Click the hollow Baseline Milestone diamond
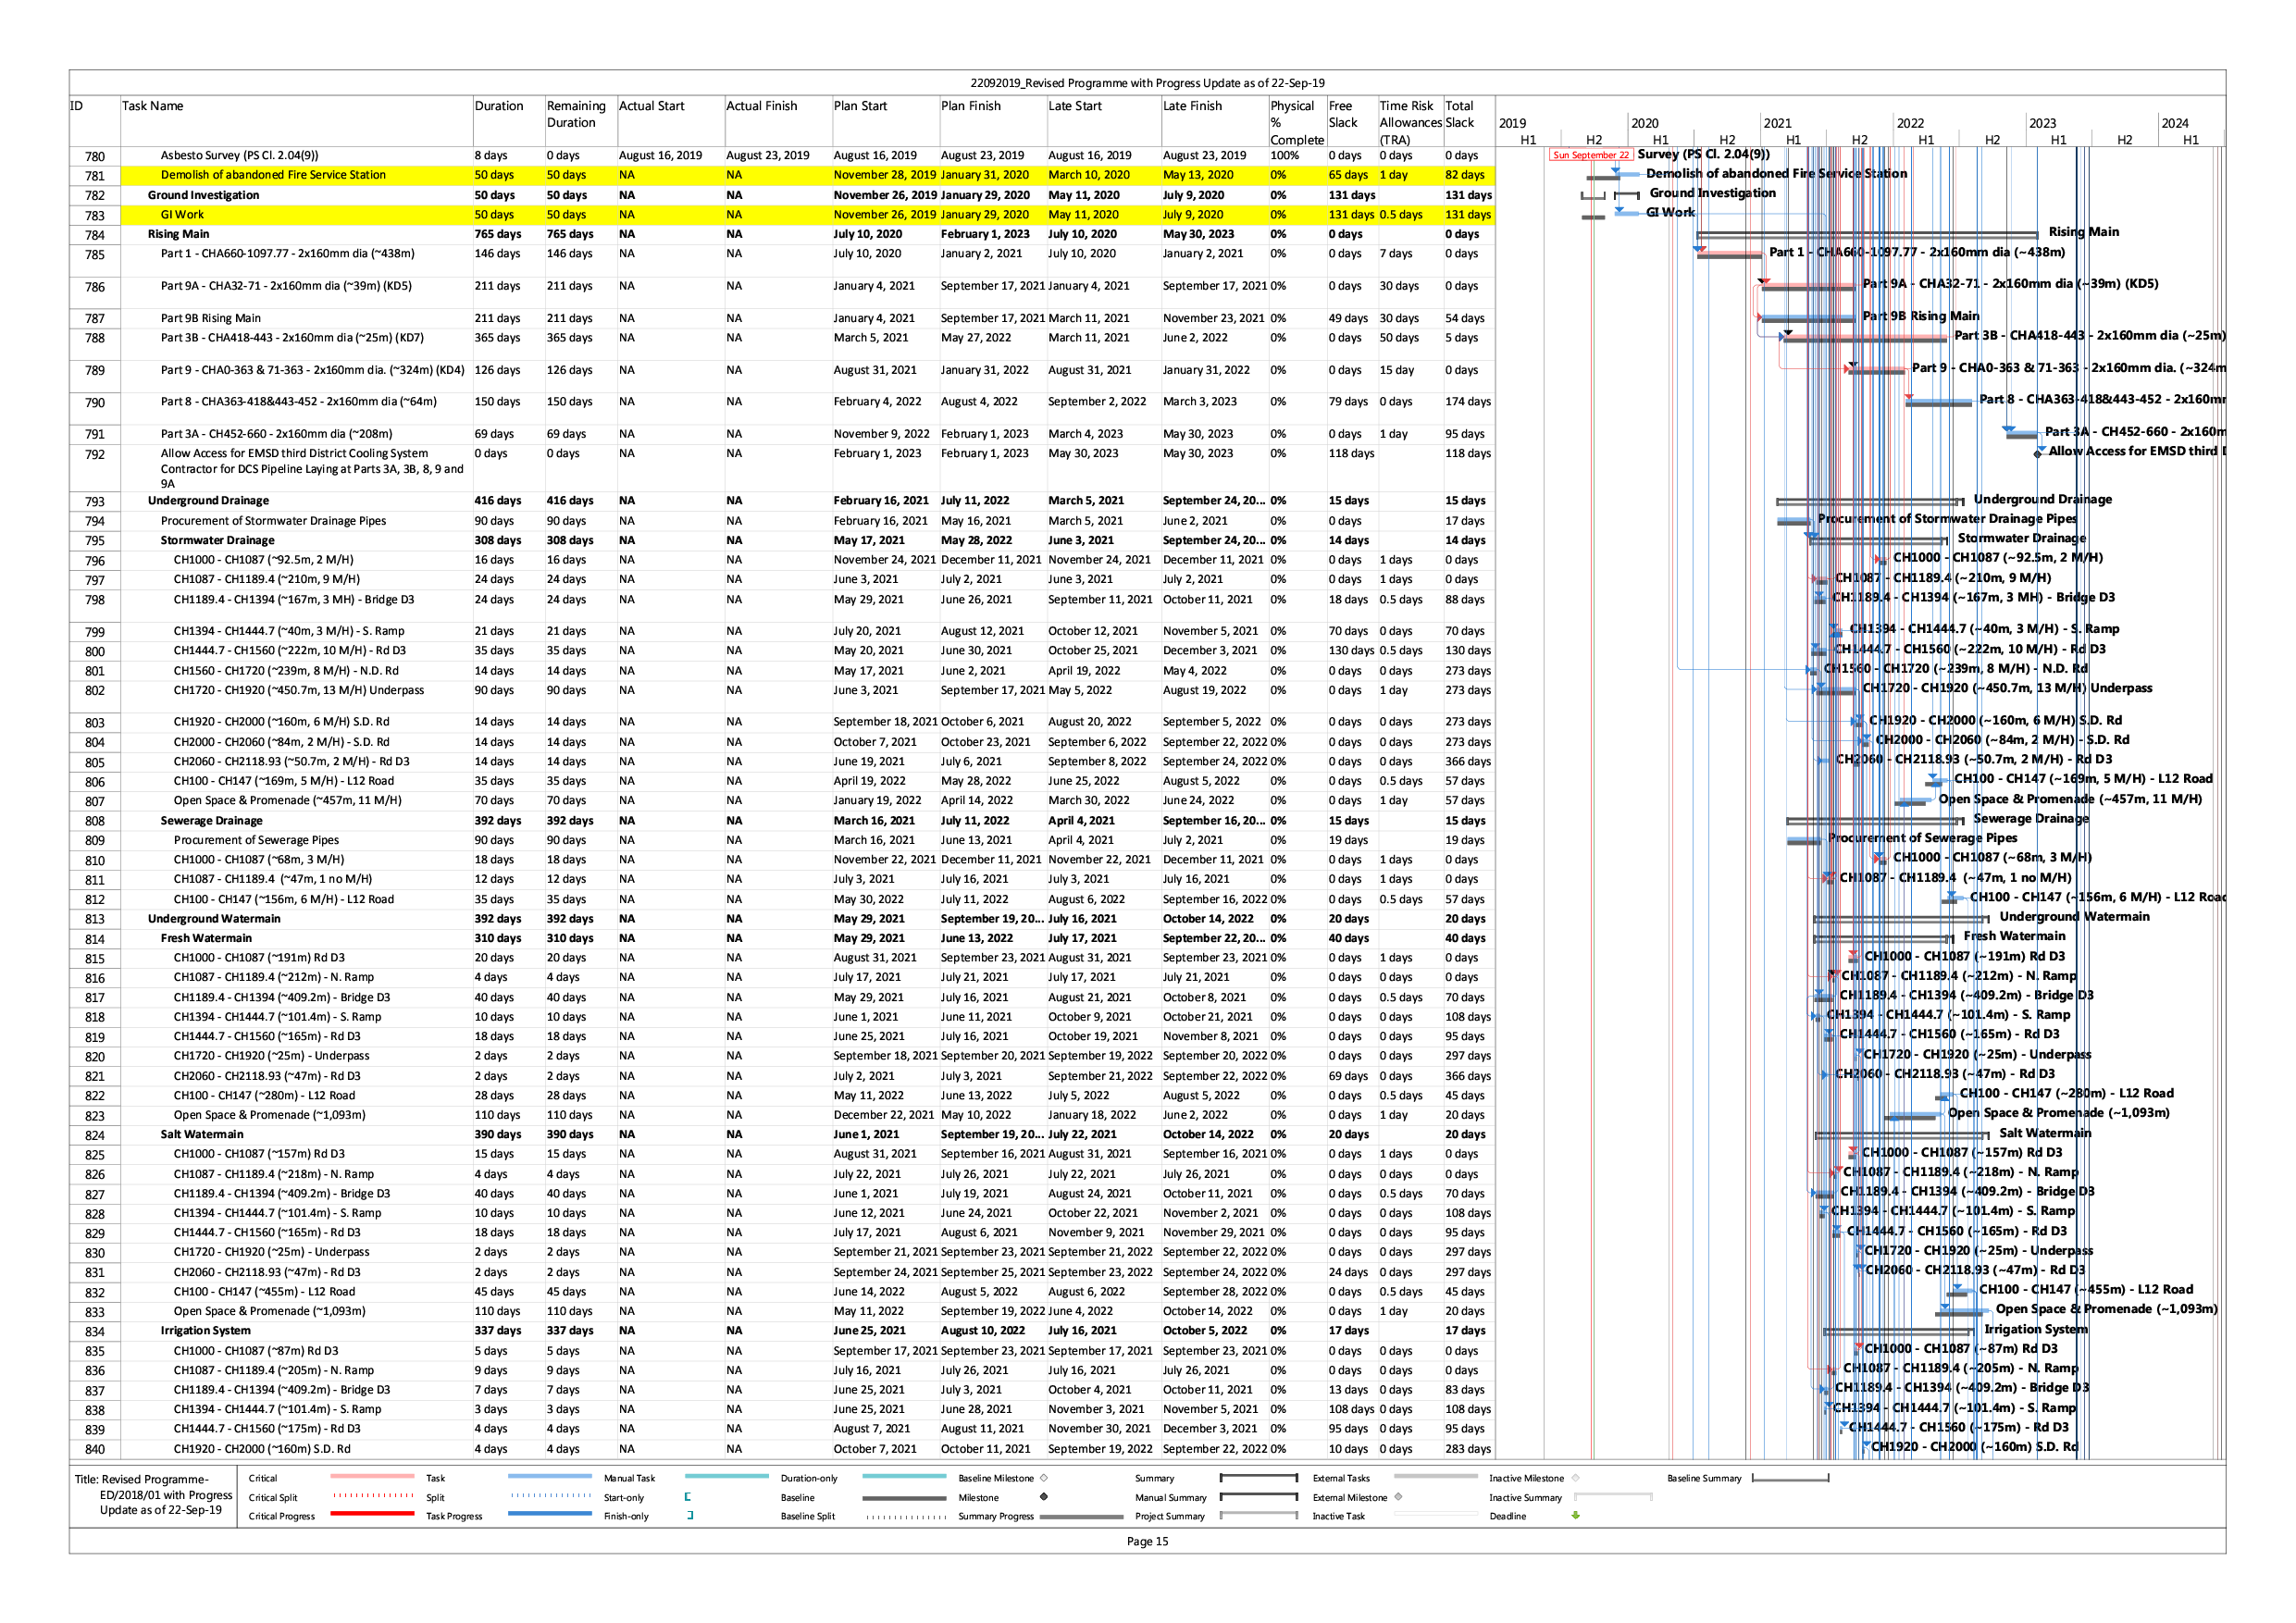The image size is (2296, 1623). (x=1044, y=1477)
